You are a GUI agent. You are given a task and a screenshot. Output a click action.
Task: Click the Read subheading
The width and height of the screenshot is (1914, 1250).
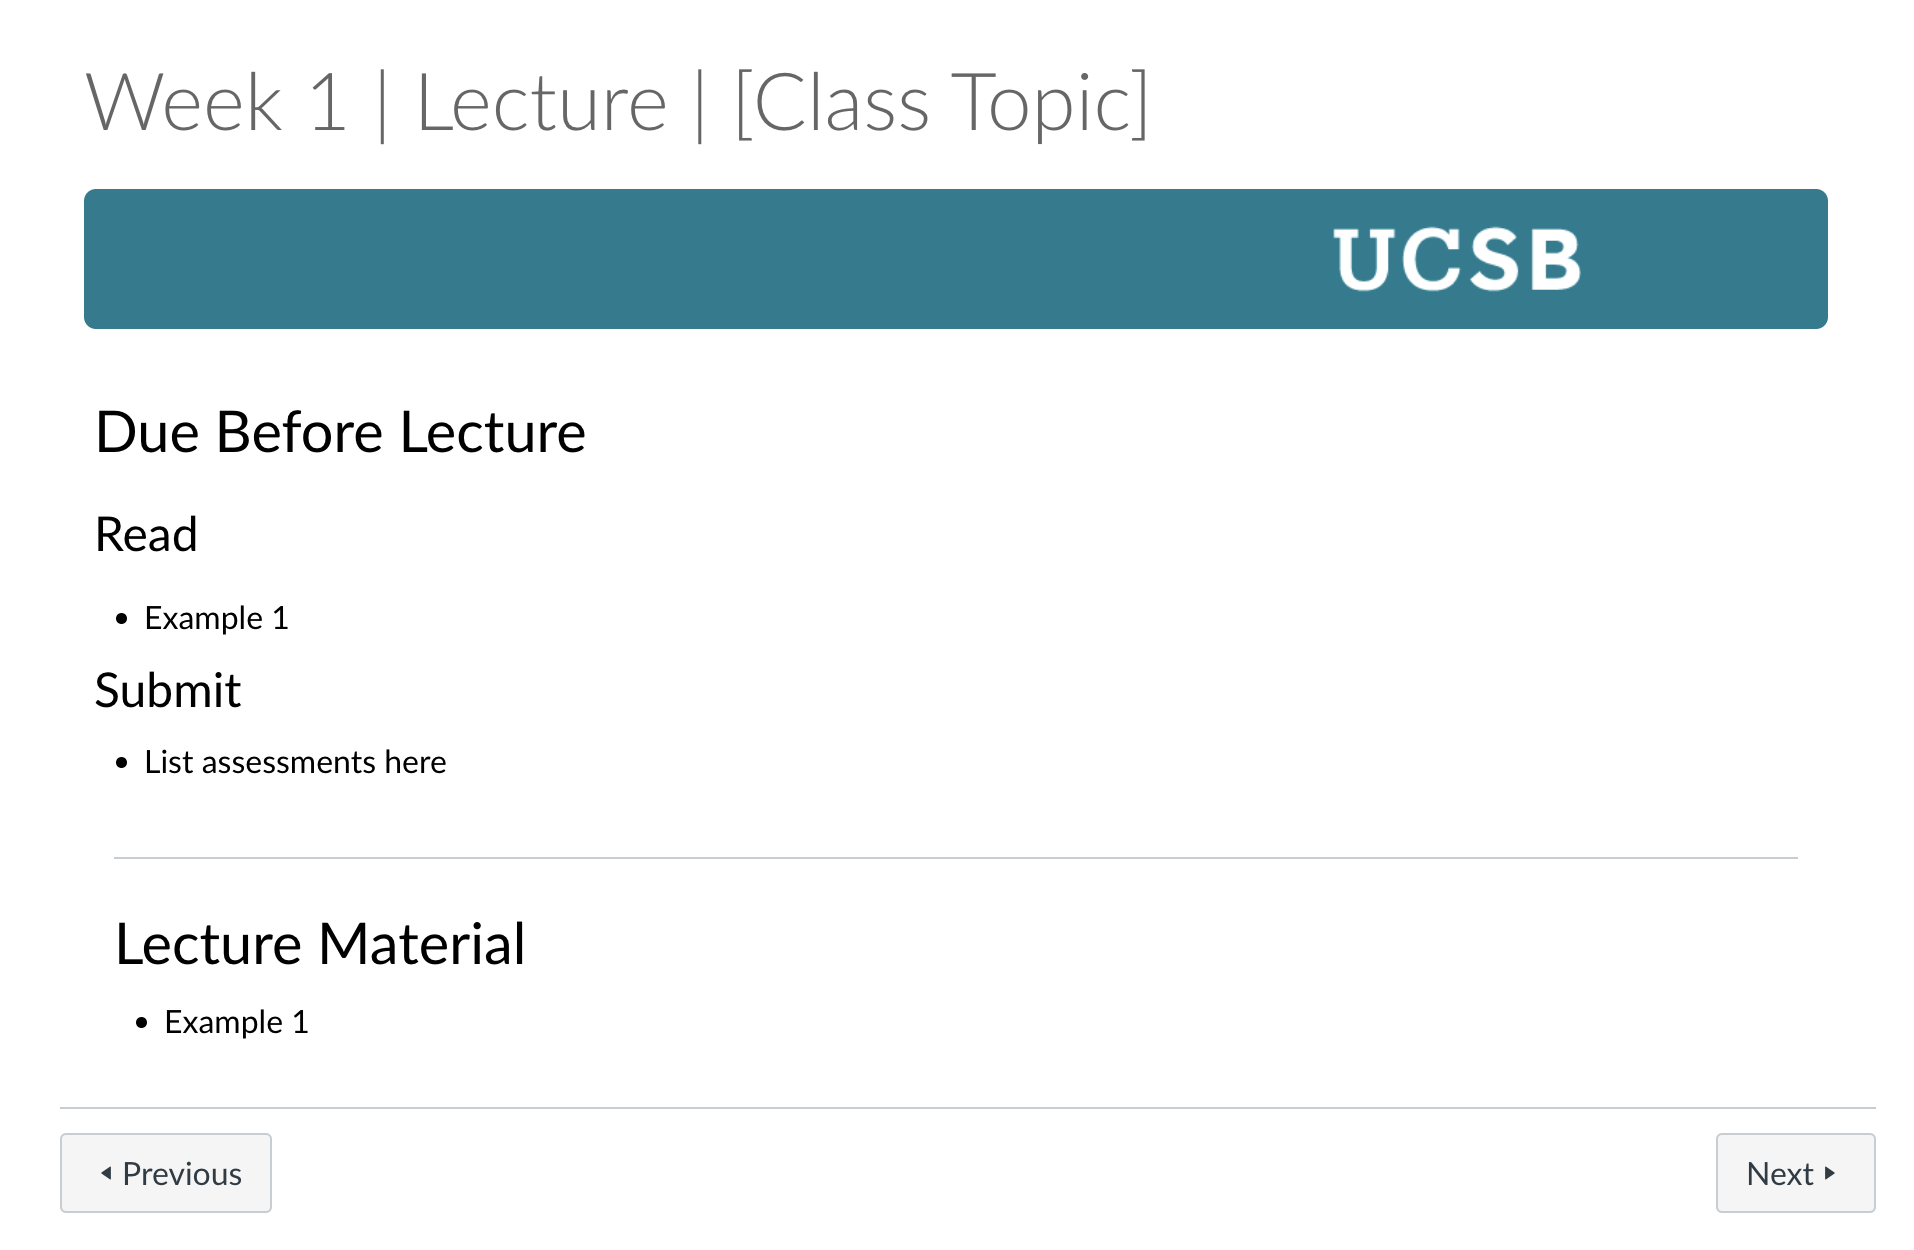pyautogui.click(x=146, y=534)
